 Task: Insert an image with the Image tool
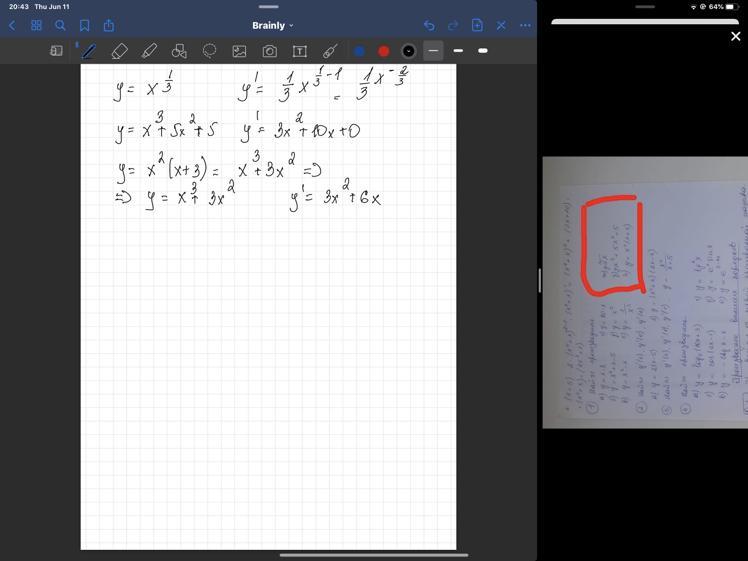point(239,51)
